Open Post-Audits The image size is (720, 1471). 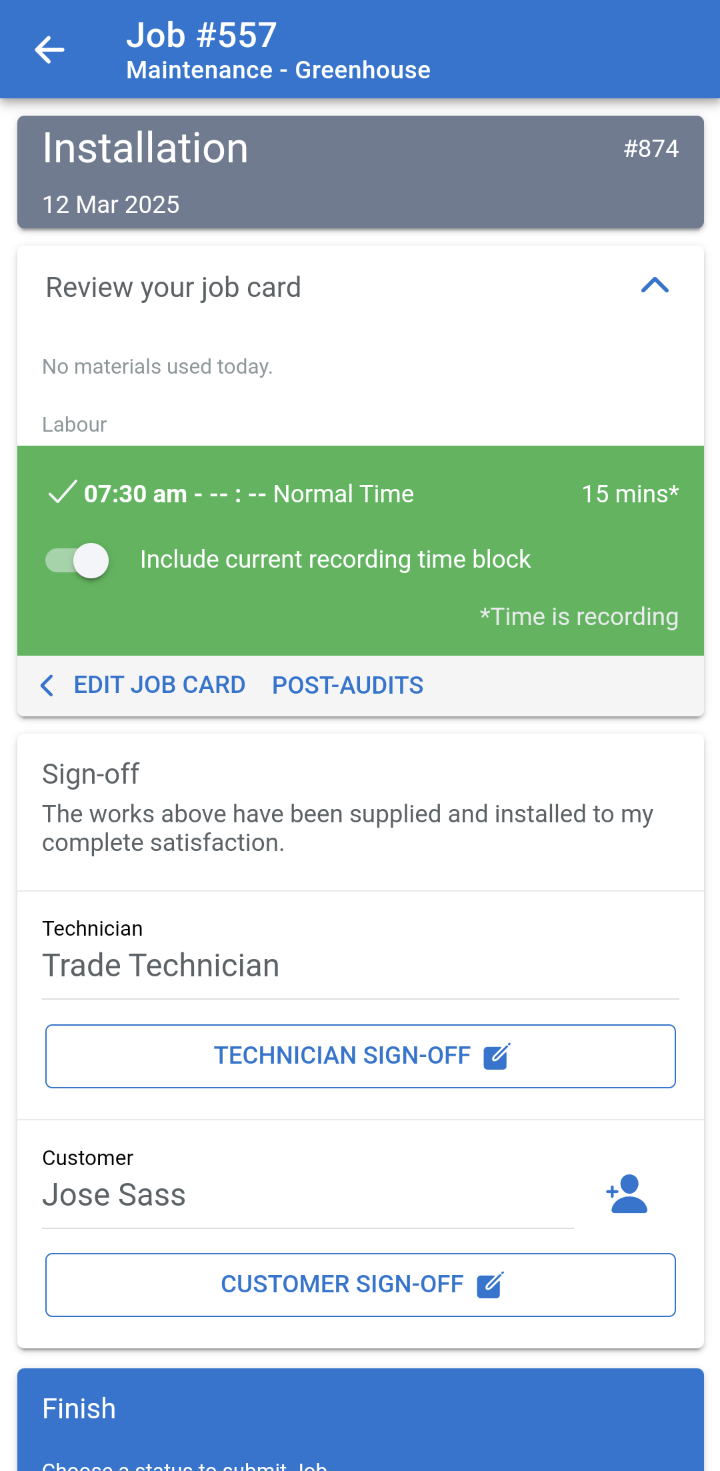tap(348, 685)
